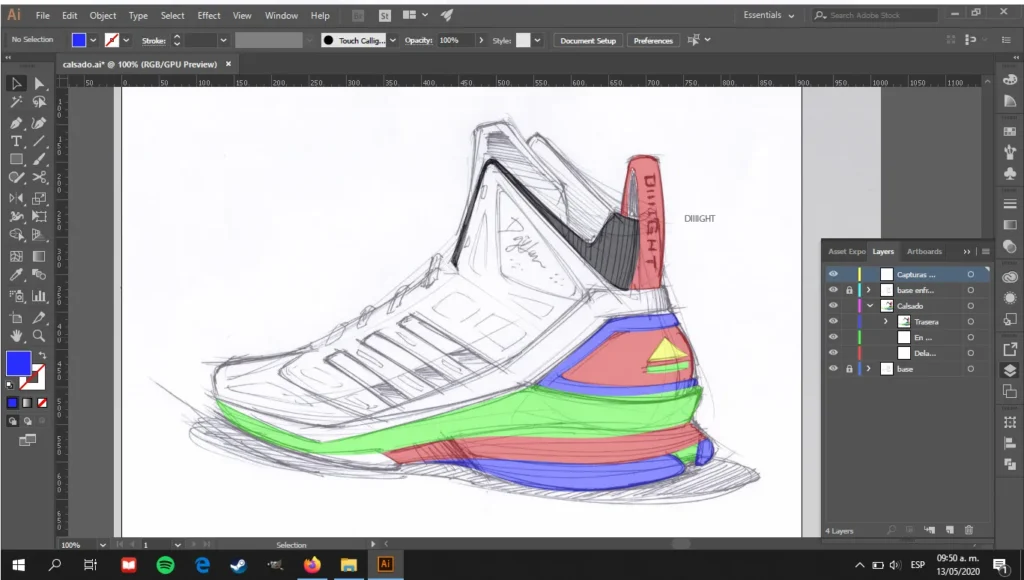This screenshot has width=1024, height=580.
Task: Toggle visibility of the Calsado layer
Action: click(833, 306)
